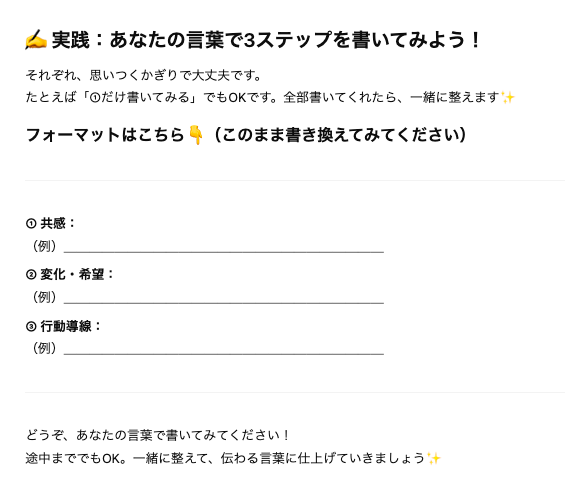This screenshot has height=478, width=565.
Task: Click the 変化・希望 label
Action: [x=72, y=274]
